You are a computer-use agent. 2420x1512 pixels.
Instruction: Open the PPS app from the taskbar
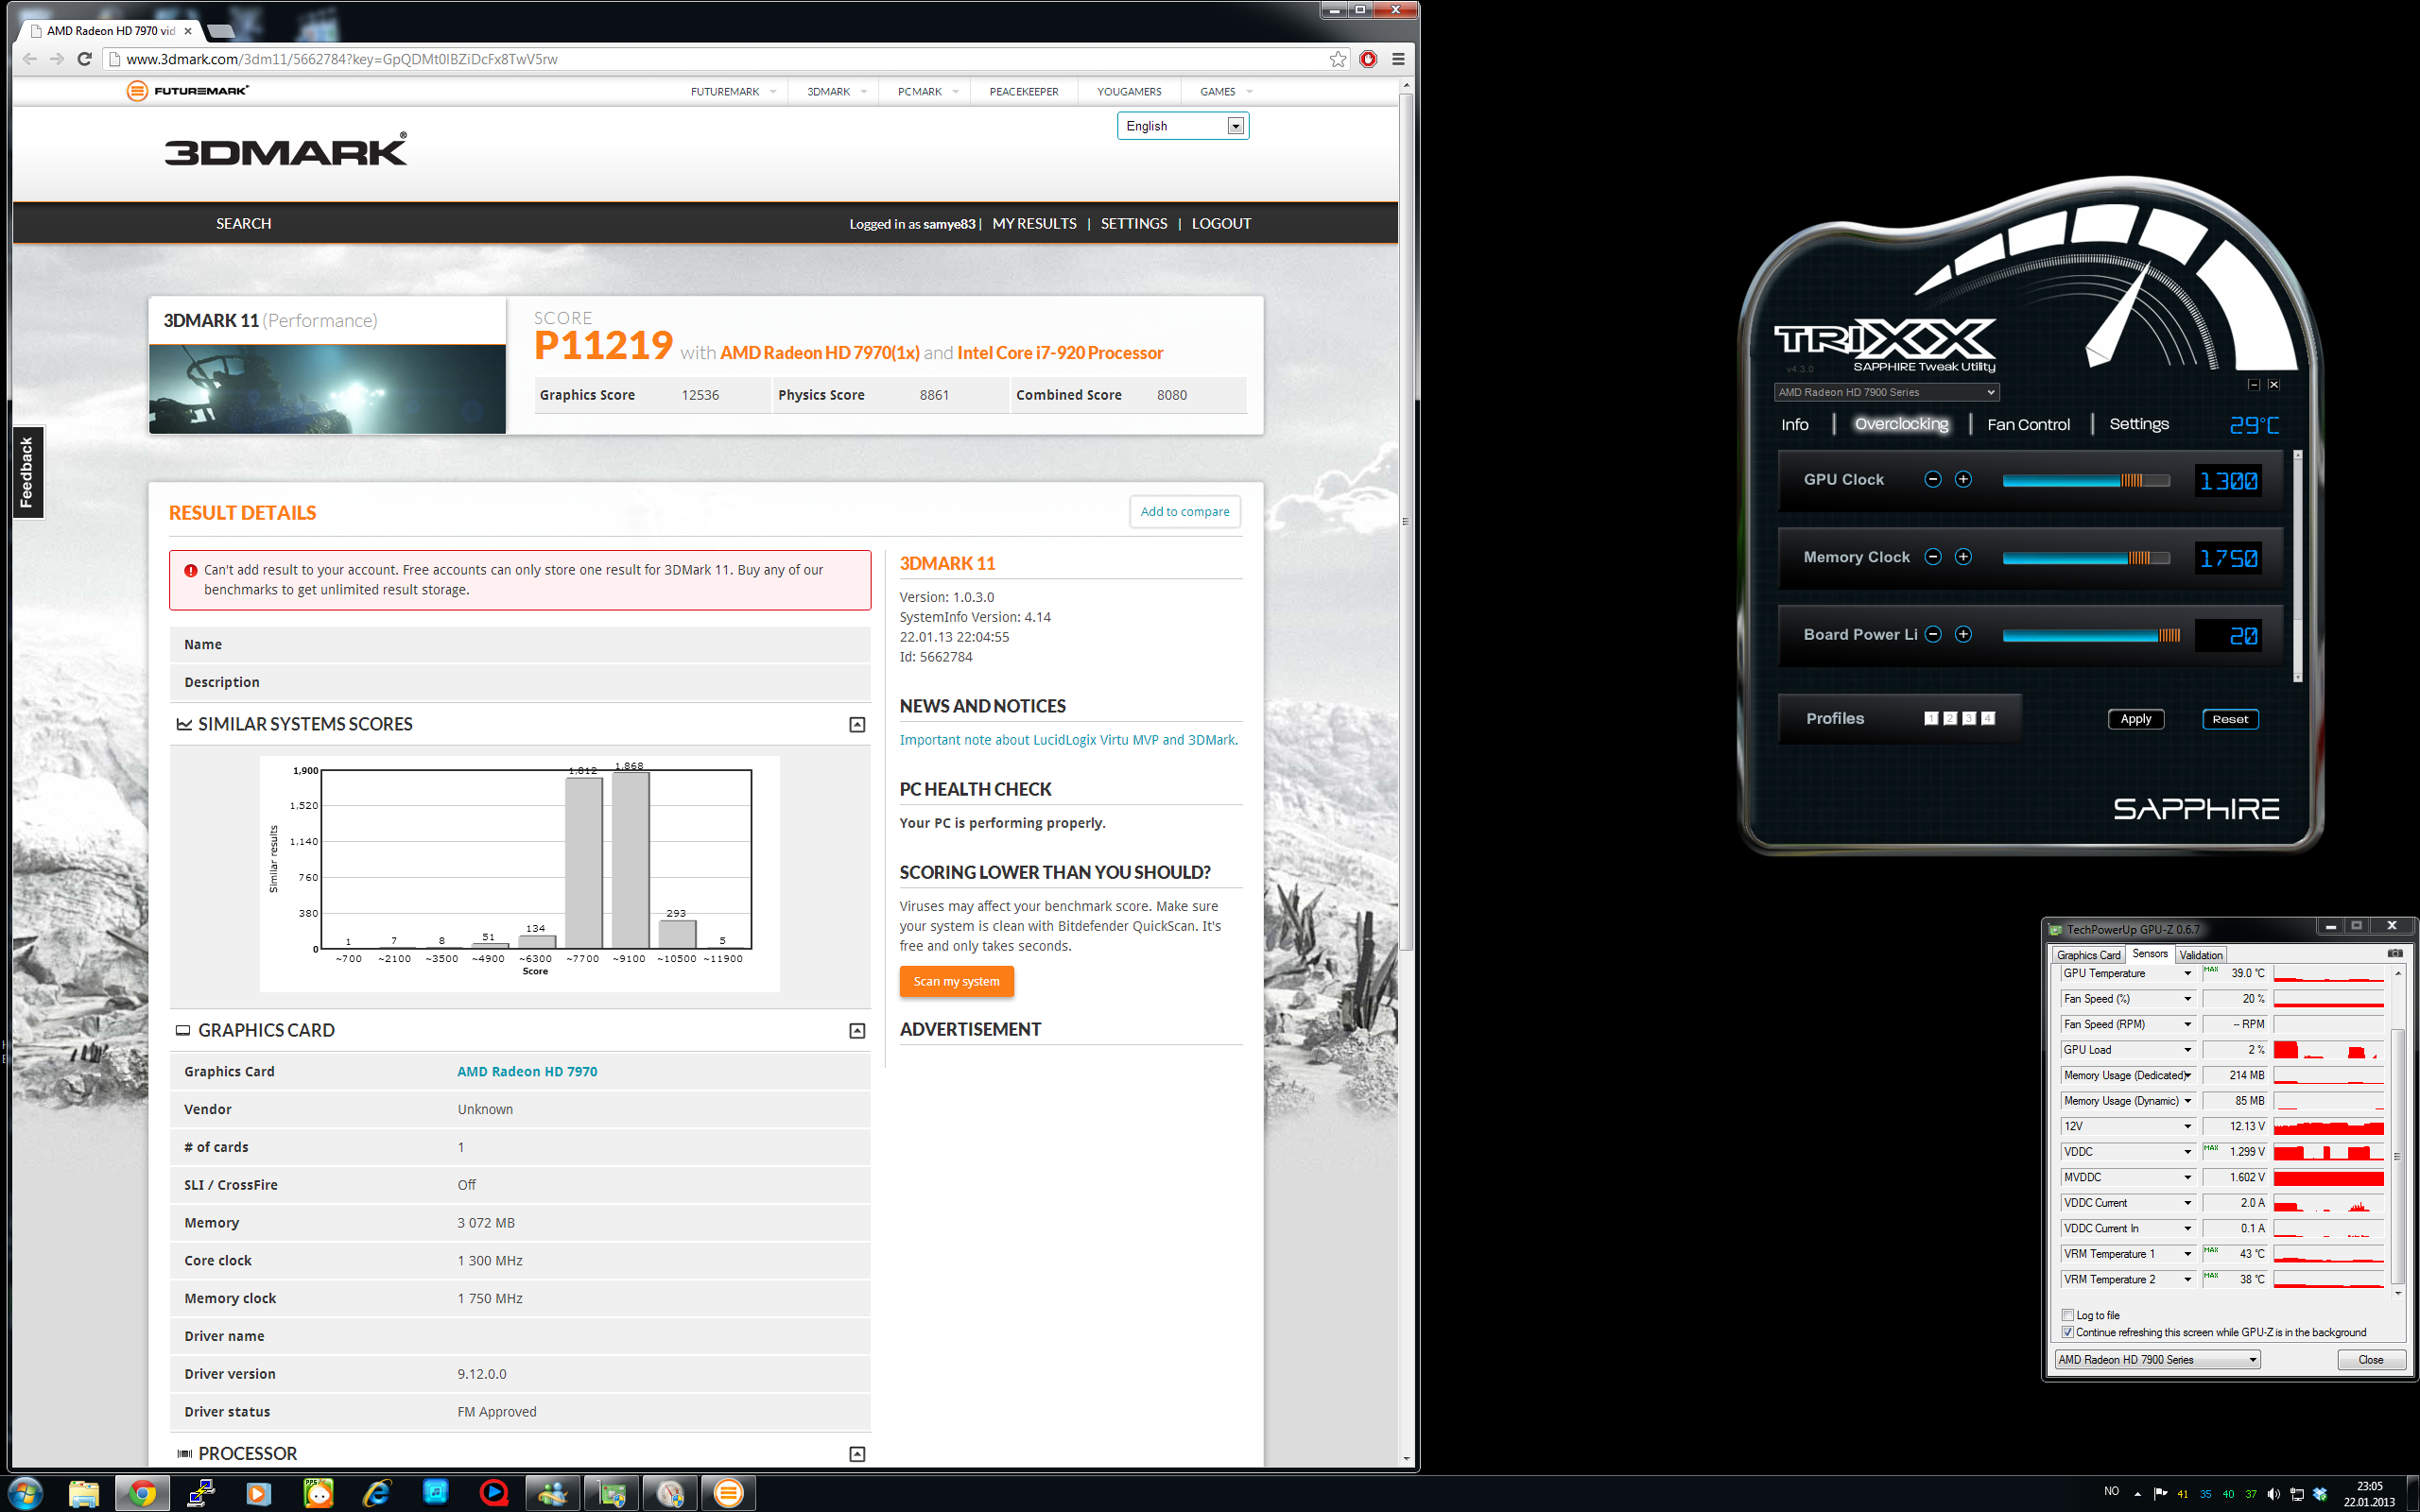[318, 1493]
